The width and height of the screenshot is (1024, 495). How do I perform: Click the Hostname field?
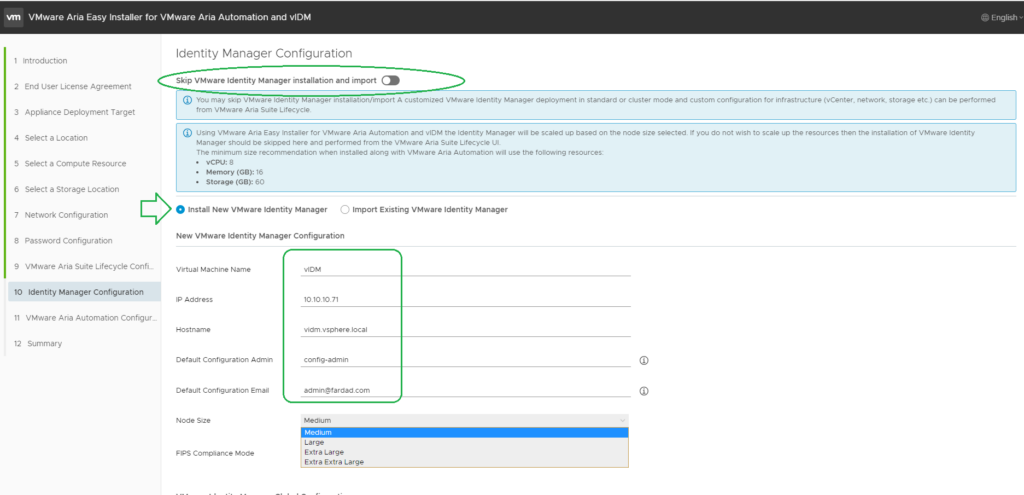click(465, 330)
